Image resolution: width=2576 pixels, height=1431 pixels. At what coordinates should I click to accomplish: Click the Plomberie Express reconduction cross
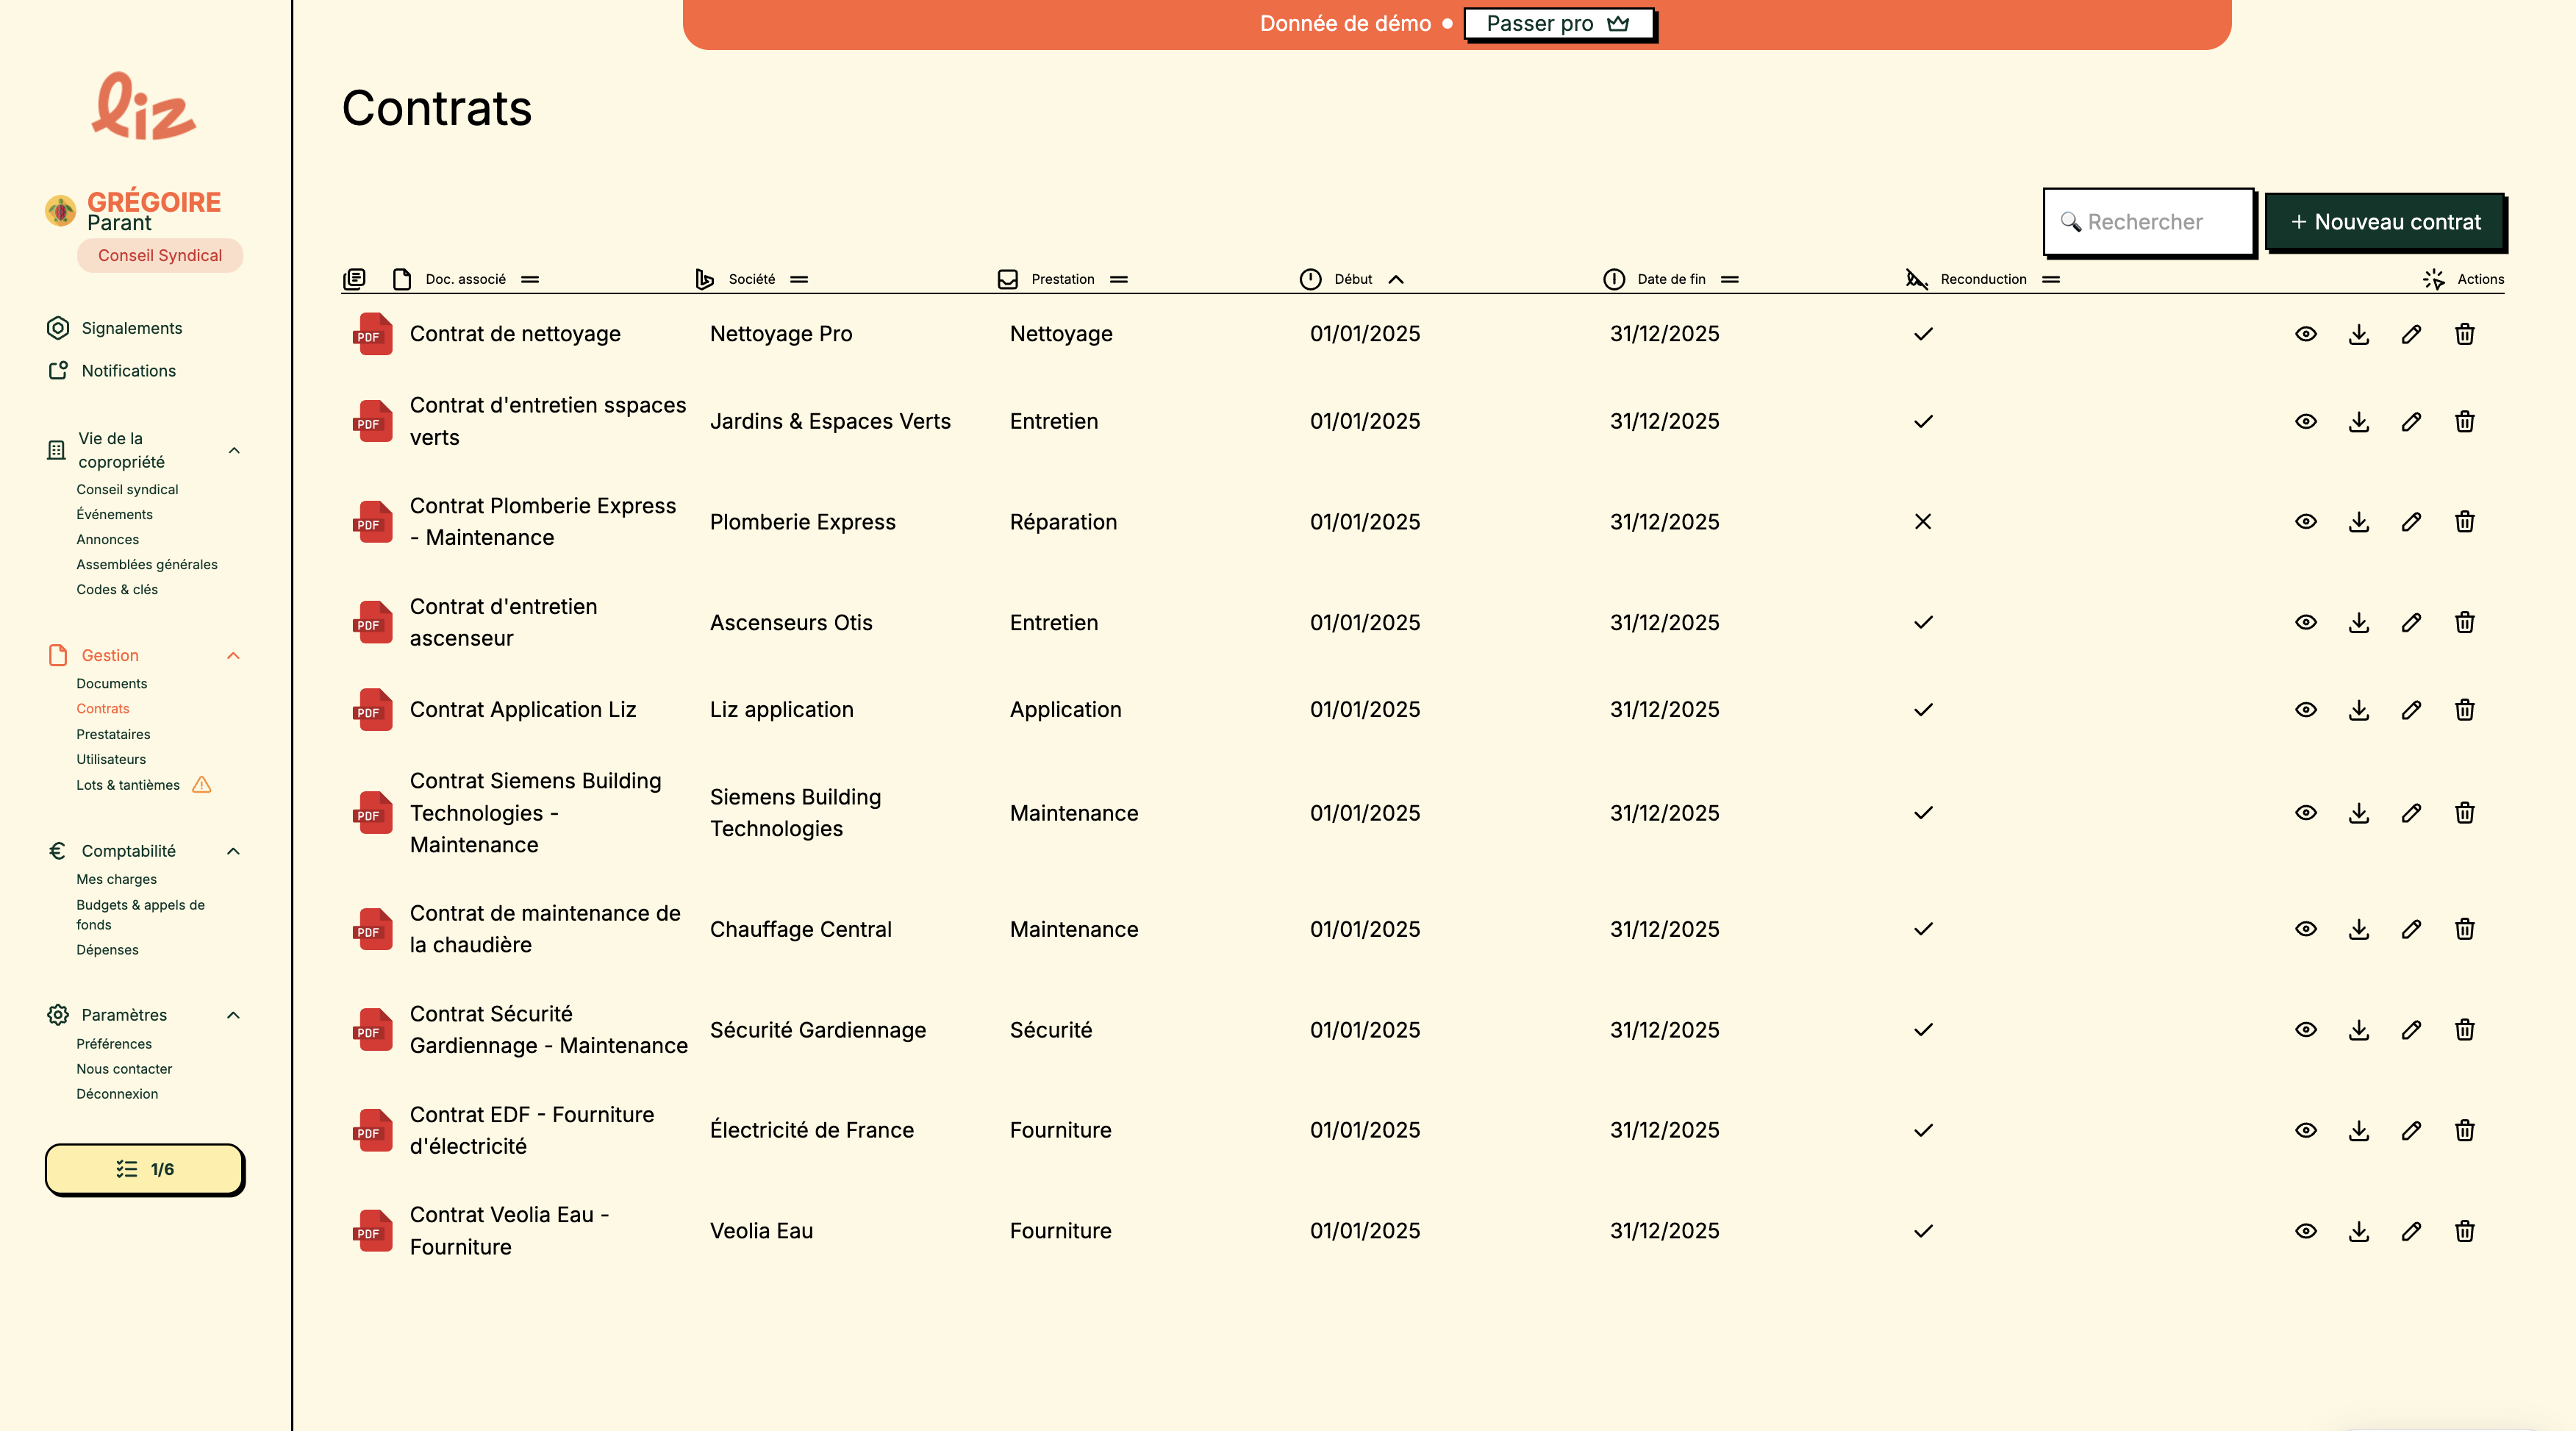[1923, 522]
